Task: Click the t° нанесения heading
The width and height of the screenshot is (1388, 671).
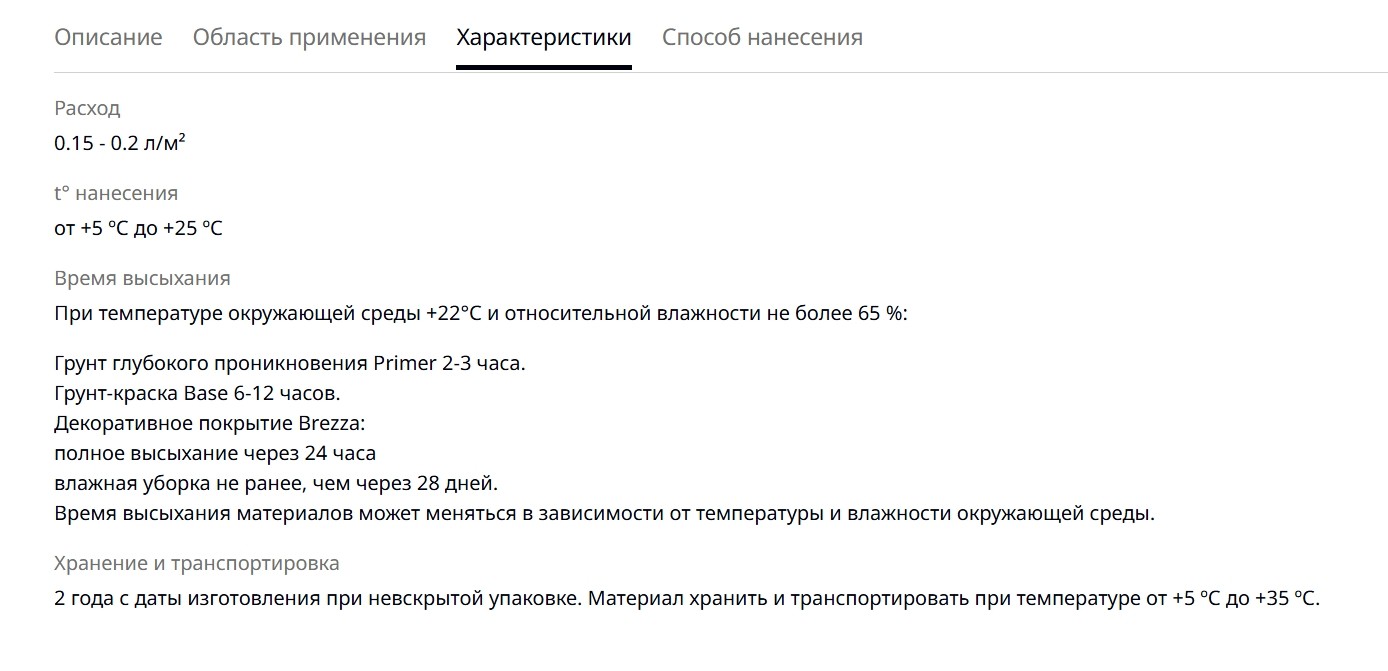Action: click(x=116, y=193)
